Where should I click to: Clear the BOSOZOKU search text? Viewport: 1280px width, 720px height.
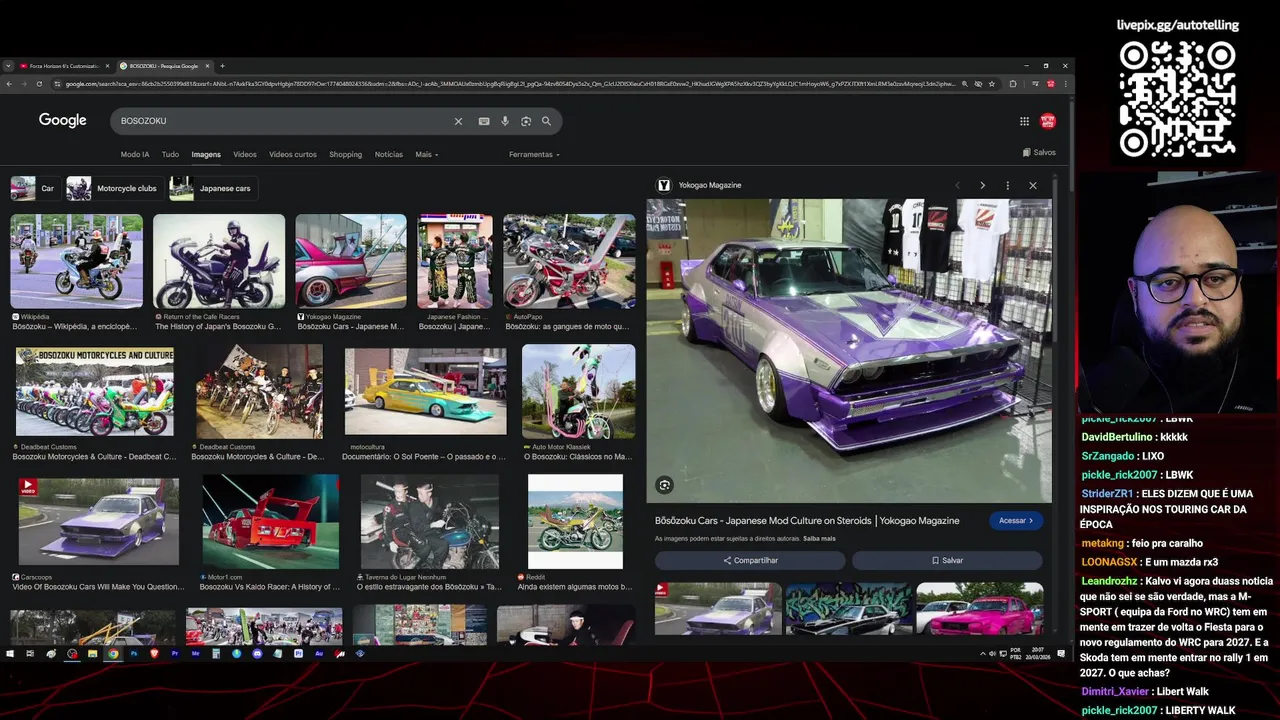[458, 121]
